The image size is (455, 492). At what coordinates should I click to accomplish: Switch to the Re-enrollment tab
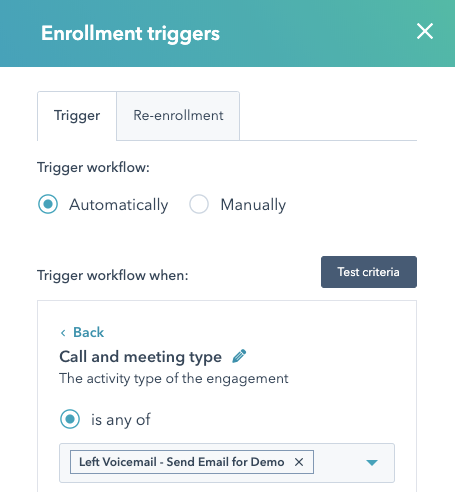(x=178, y=116)
